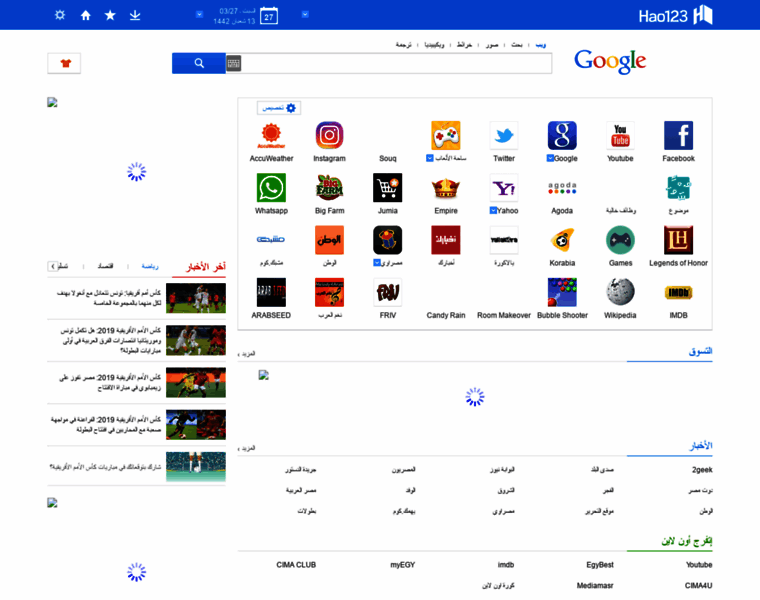Open the Google shortcut icon
Viewport: 760px width, 600px height.
coord(562,135)
